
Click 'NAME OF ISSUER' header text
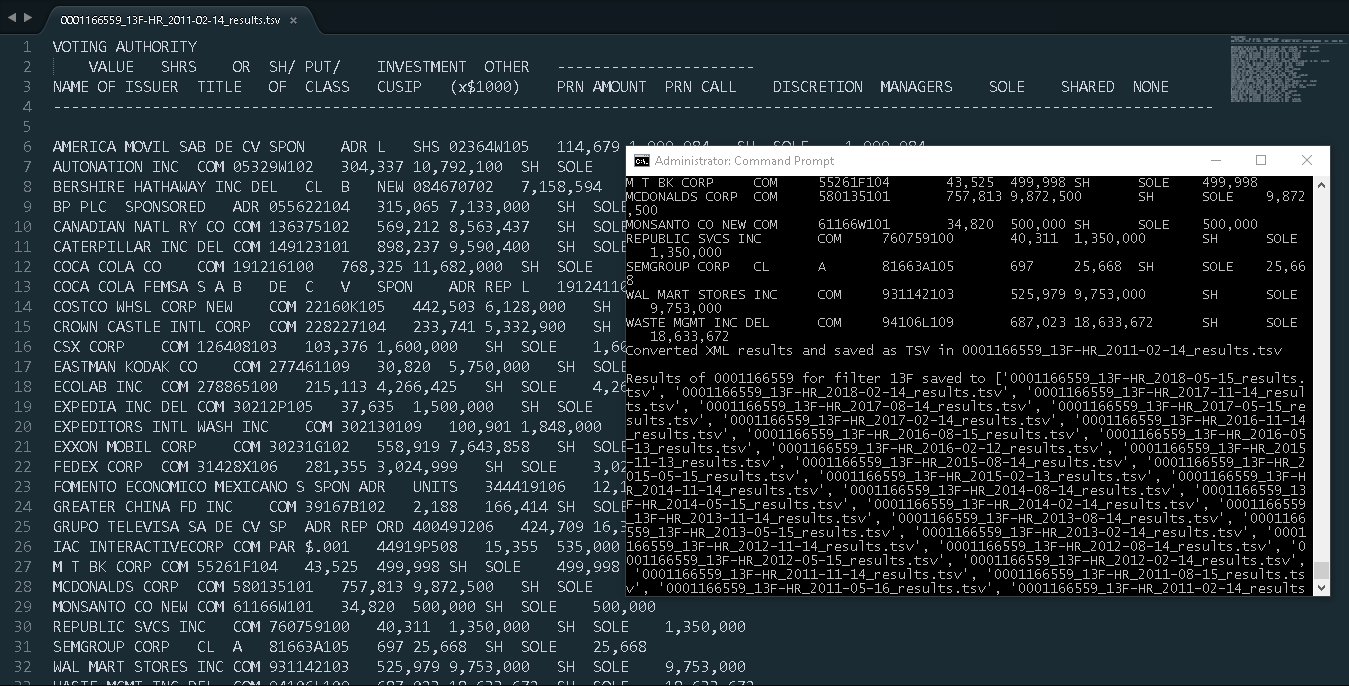pyautogui.click(x=116, y=87)
